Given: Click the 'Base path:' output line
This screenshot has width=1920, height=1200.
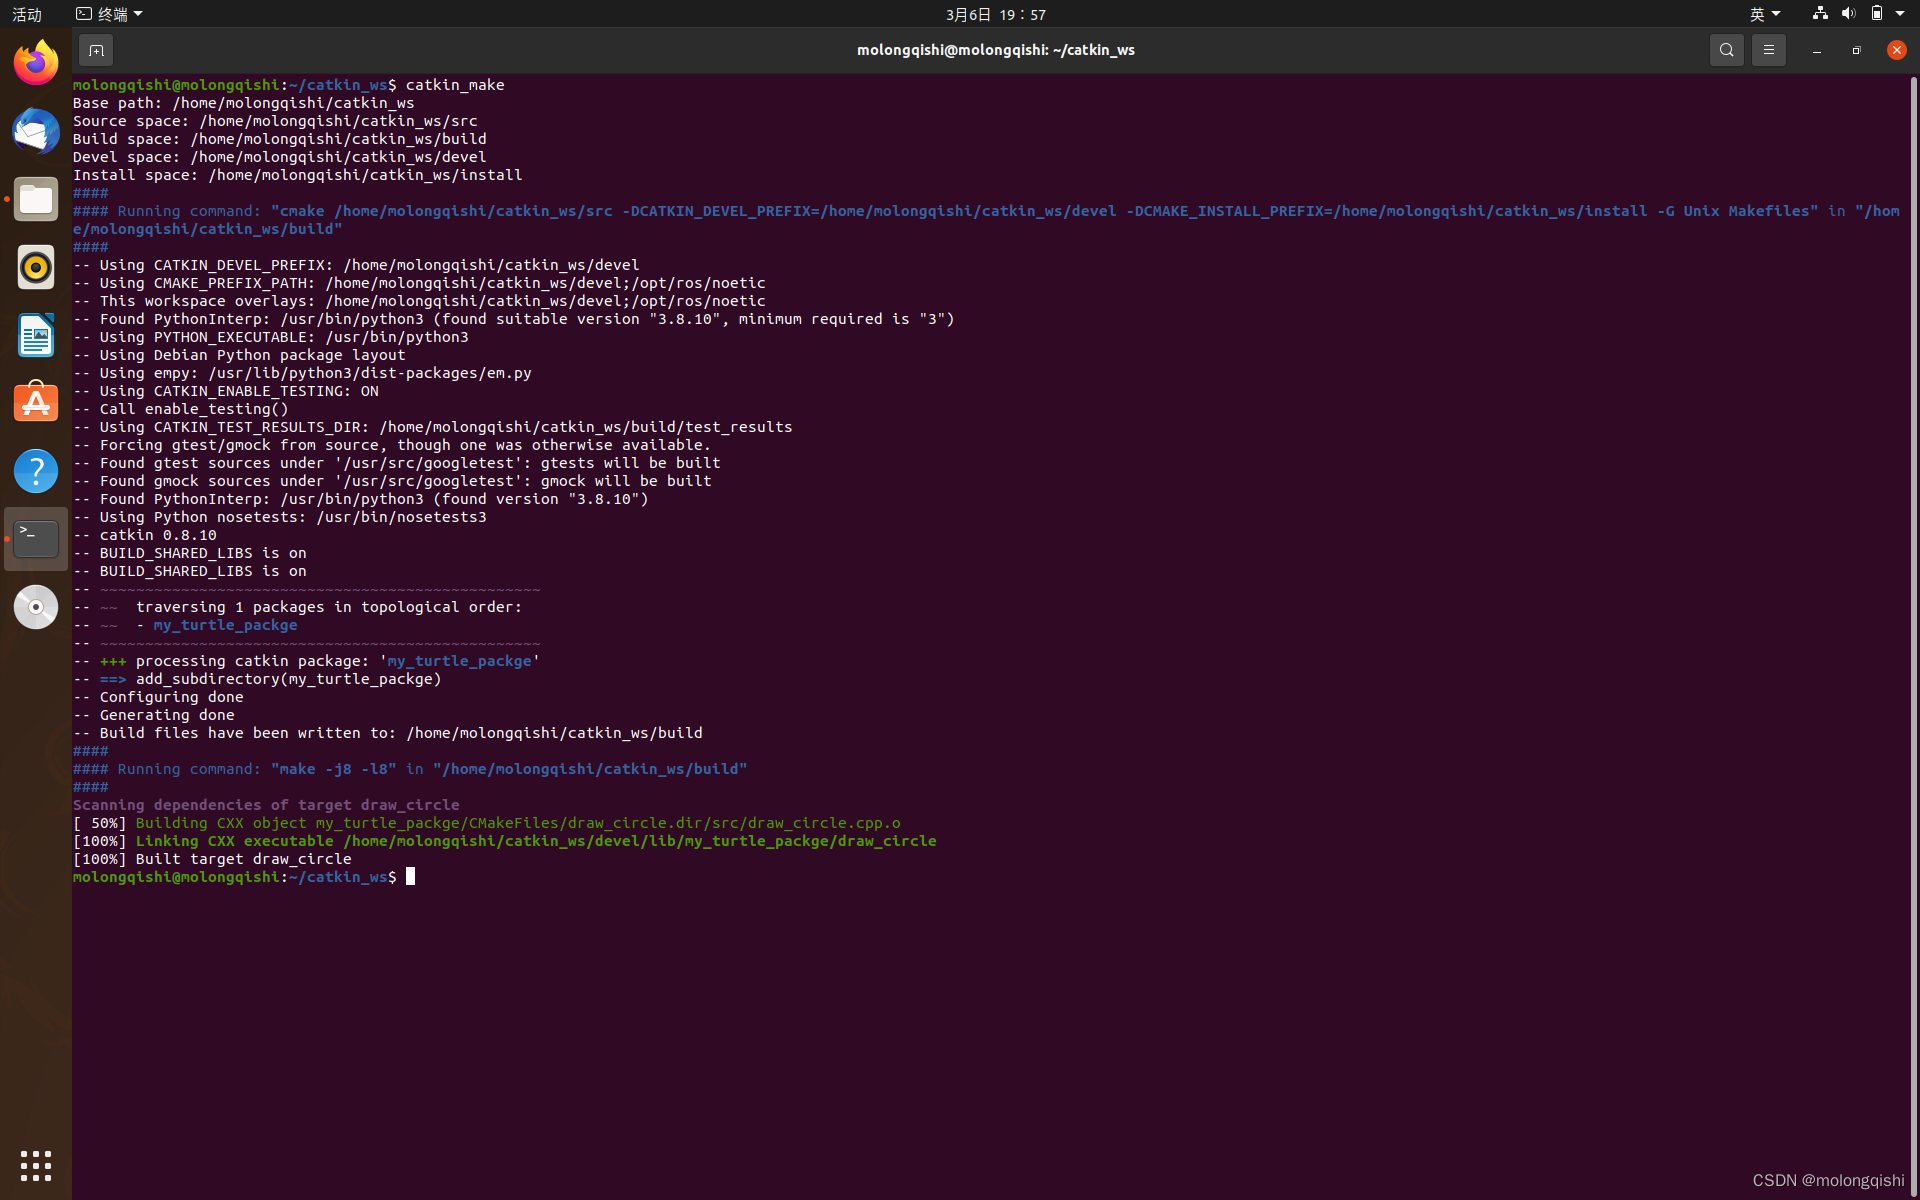Looking at the screenshot, I should 243,103.
